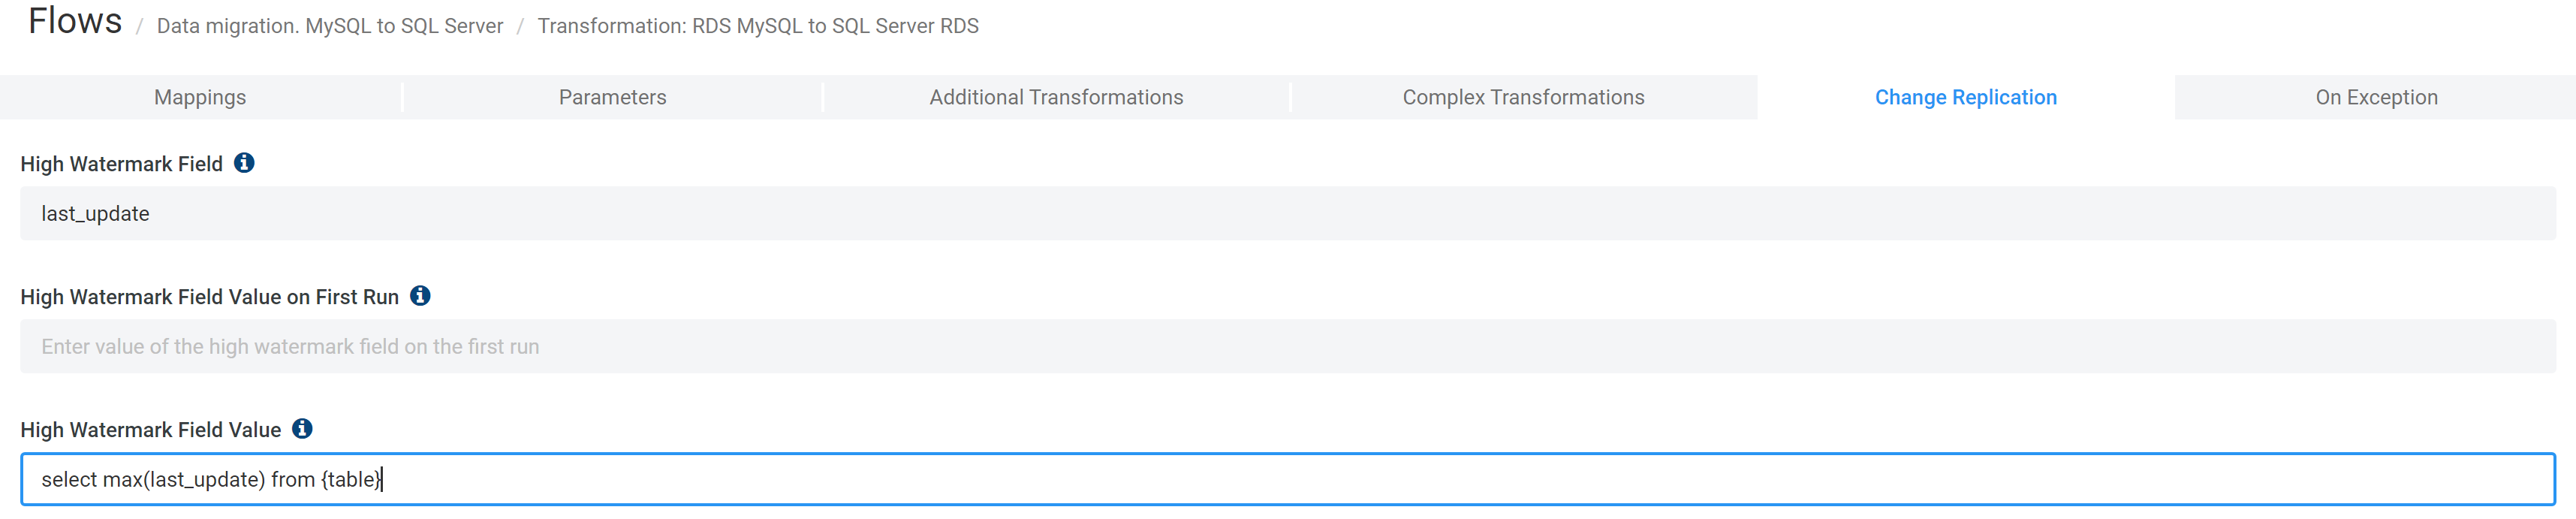Select the Change Replication tab

tap(1965, 97)
